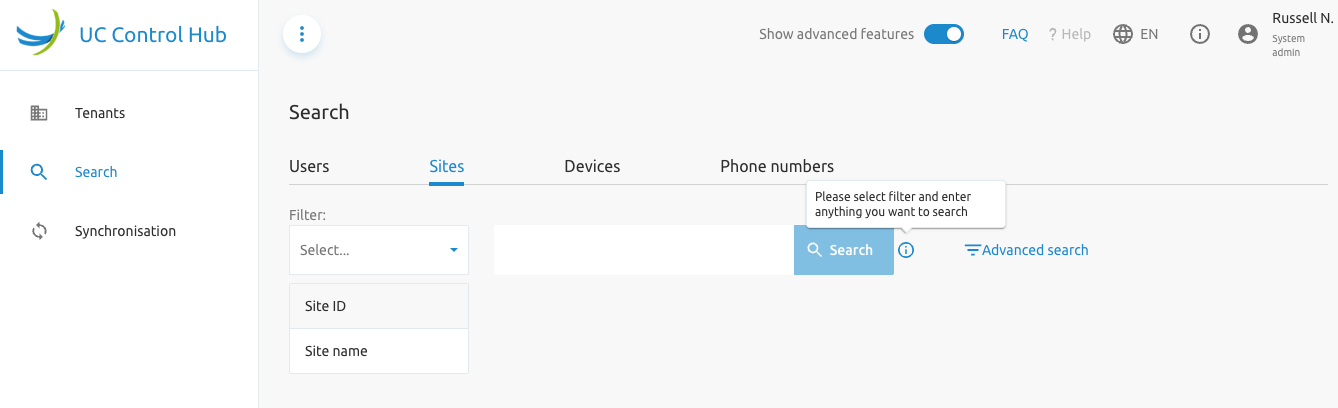
Task: Click the Search magnifier icon in sidebar
Action: click(x=39, y=172)
